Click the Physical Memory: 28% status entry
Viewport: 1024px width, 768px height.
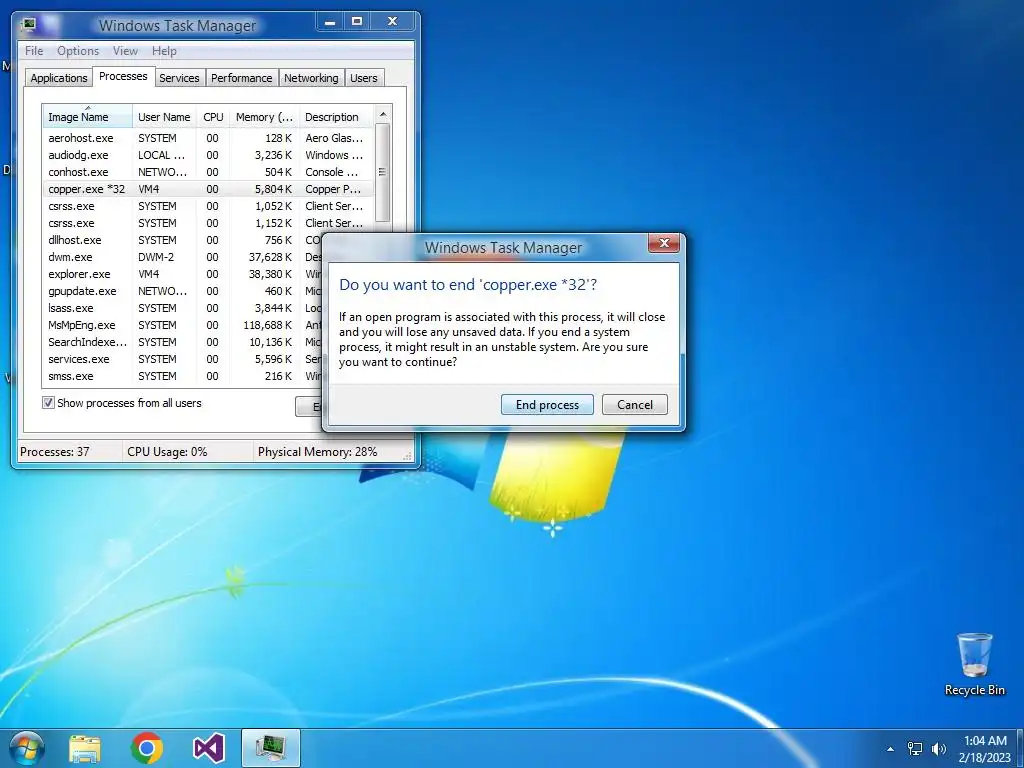point(317,451)
